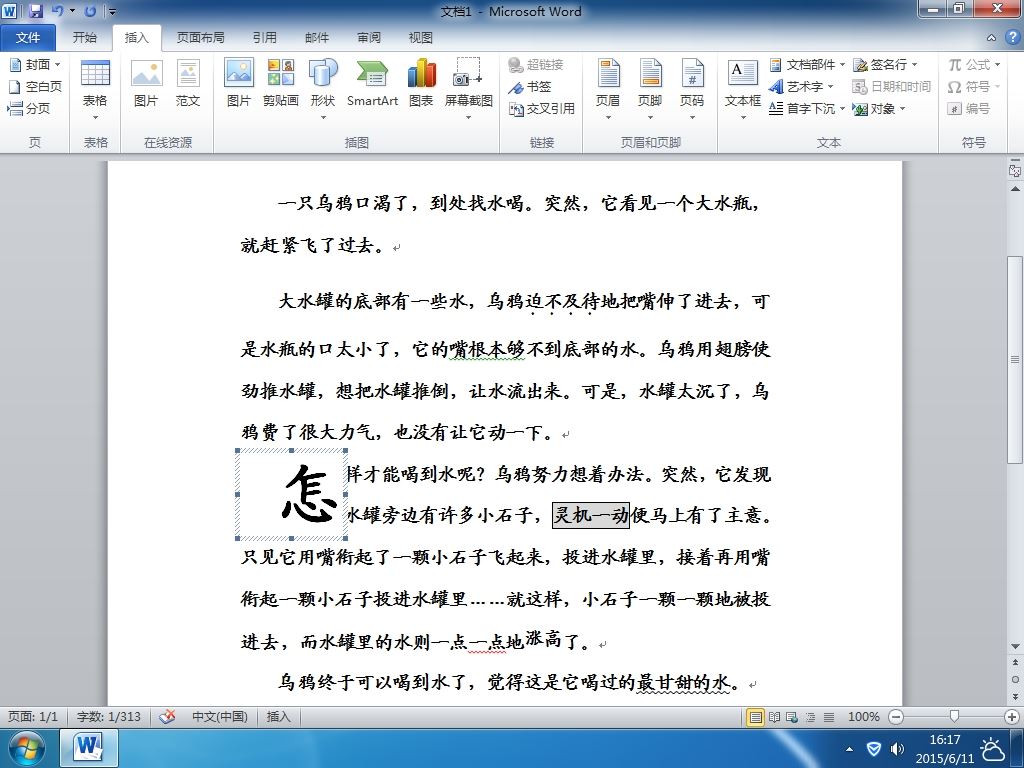The width and height of the screenshot is (1024, 768).
Task: Expand the Drop Cap (首字下沉) dropdown
Action: coord(842,108)
